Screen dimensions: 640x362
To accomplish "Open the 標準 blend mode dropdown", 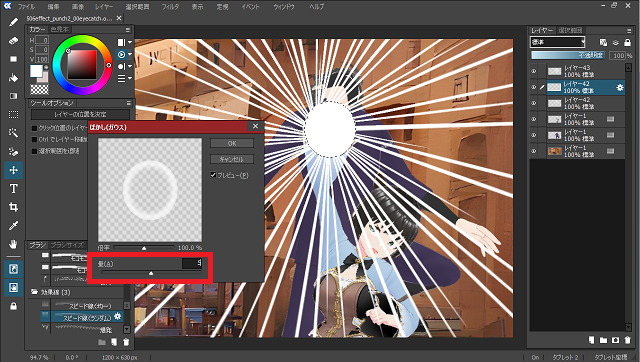I will tap(558, 42).
